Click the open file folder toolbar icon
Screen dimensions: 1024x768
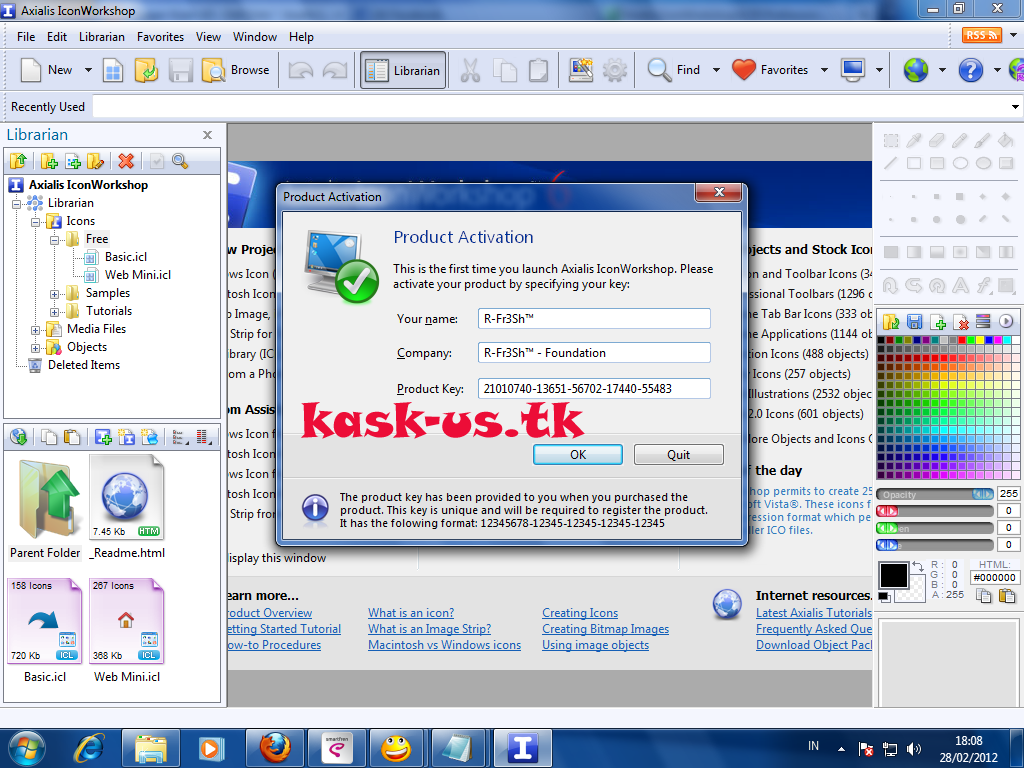[146, 70]
